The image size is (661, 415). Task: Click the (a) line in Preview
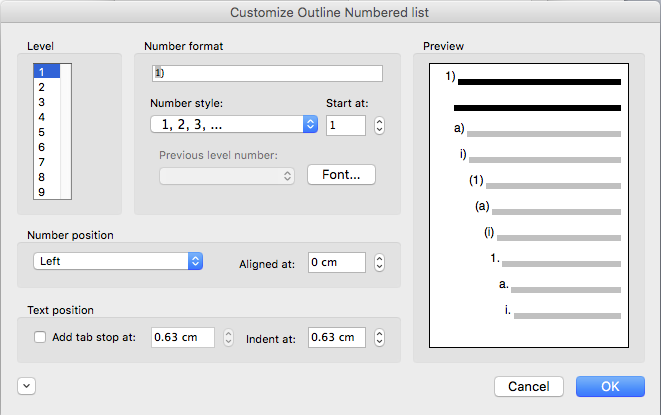coord(548,208)
